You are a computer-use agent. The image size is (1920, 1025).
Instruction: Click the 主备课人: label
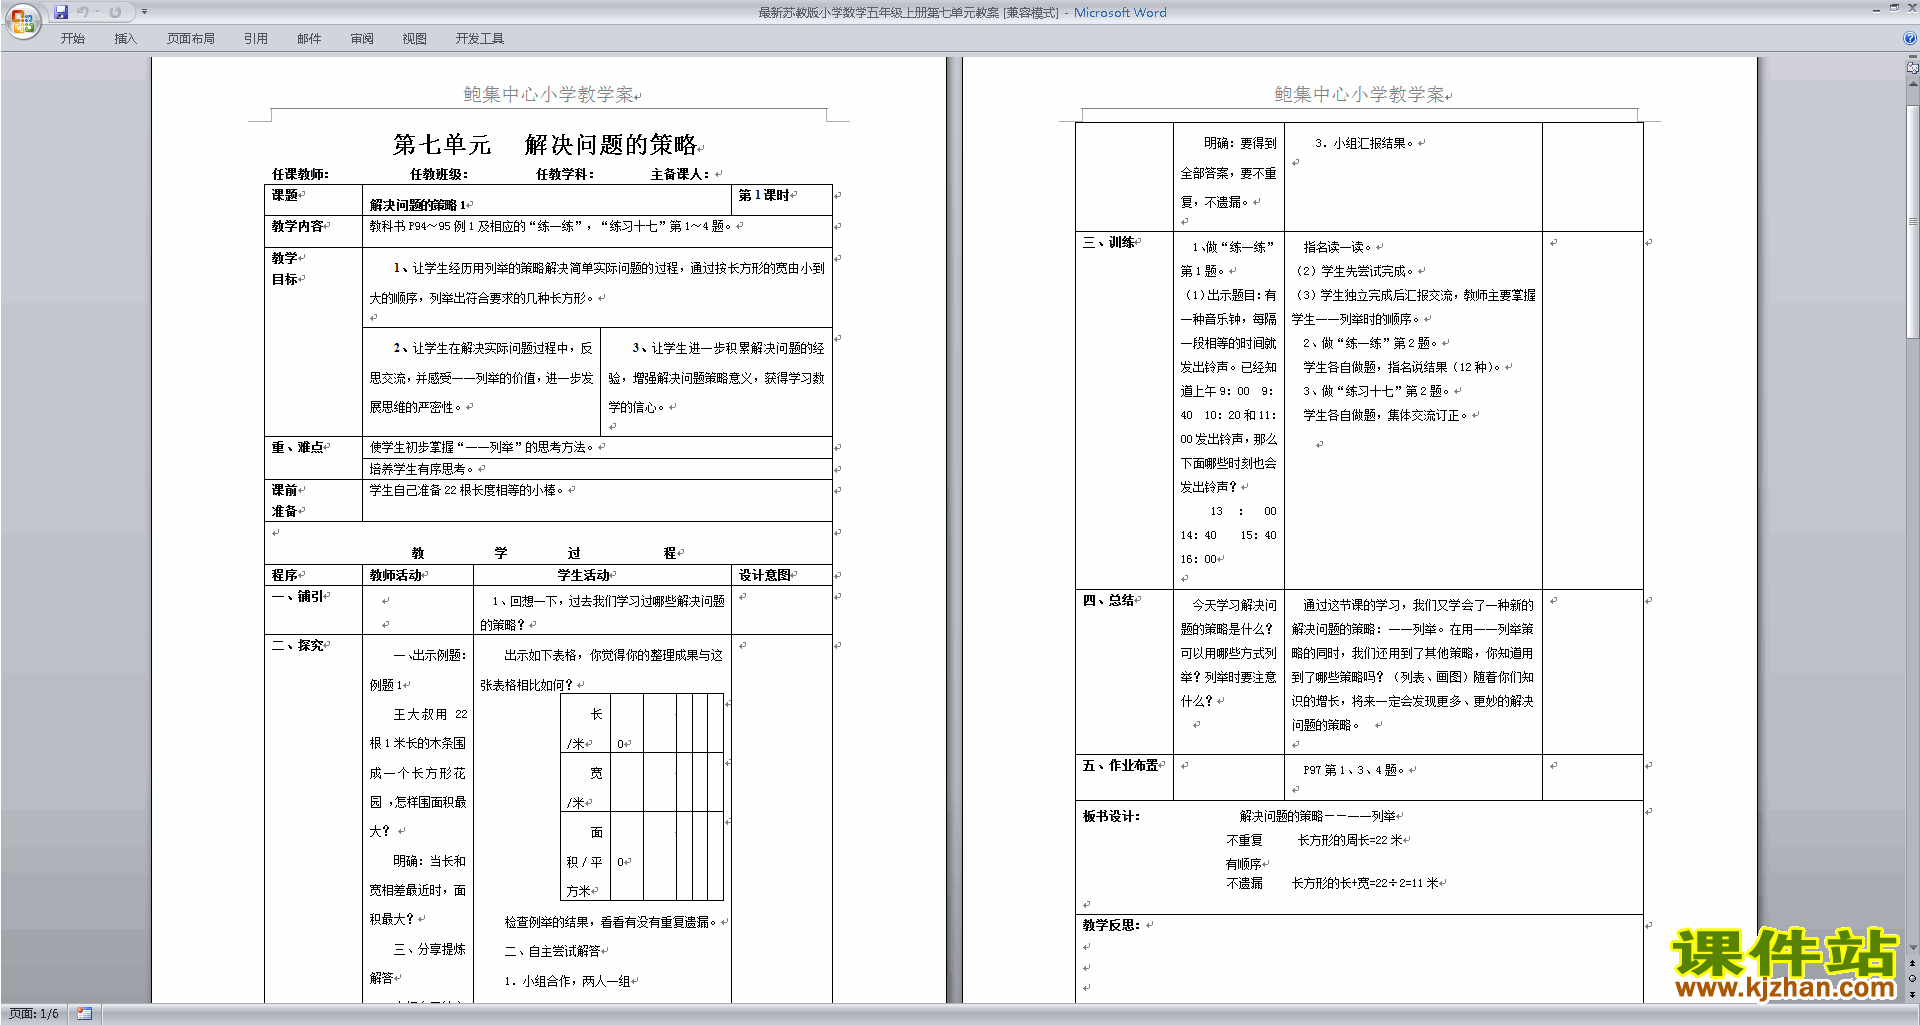(679, 174)
